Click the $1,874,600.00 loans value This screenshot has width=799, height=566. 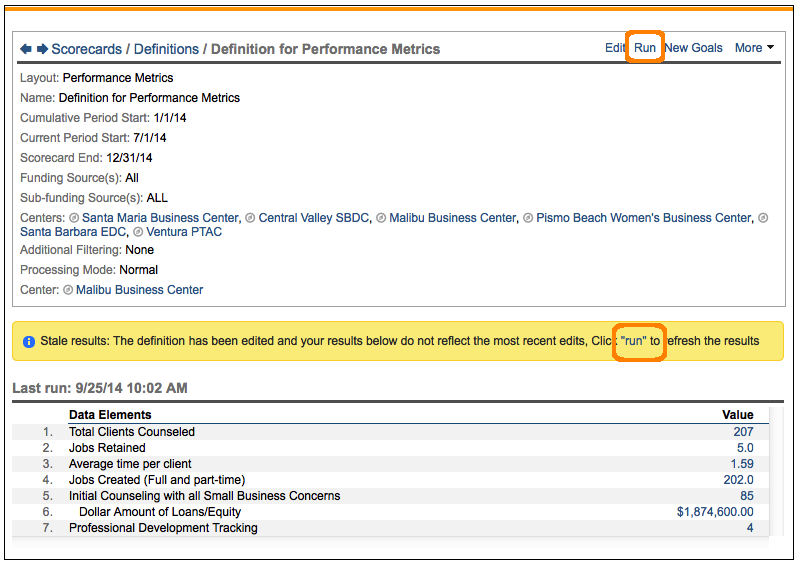coord(715,512)
